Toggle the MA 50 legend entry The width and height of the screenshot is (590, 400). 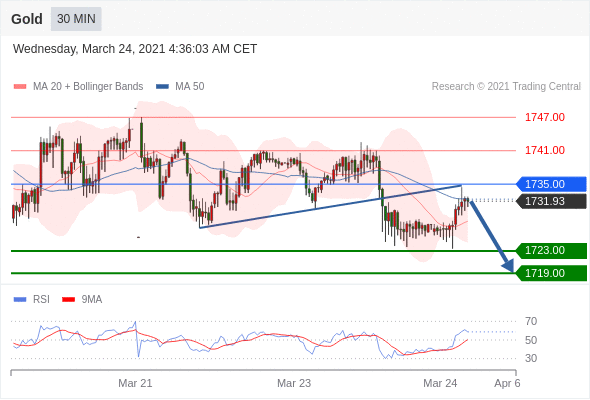point(180,87)
